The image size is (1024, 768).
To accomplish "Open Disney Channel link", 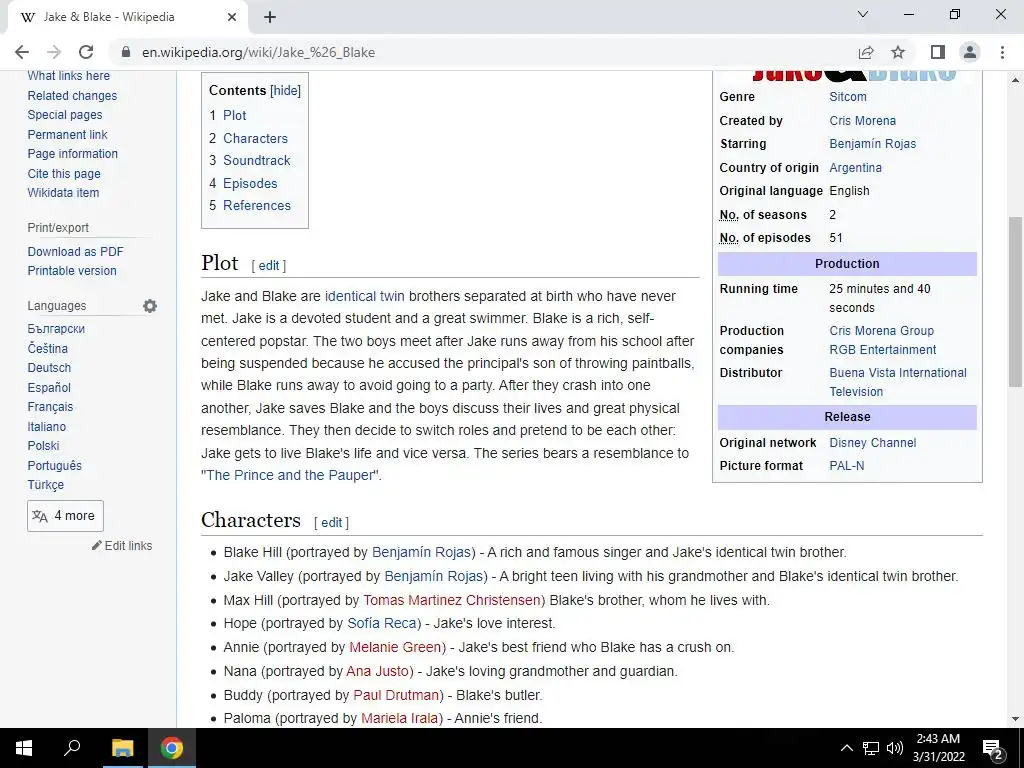I will coord(872,443).
